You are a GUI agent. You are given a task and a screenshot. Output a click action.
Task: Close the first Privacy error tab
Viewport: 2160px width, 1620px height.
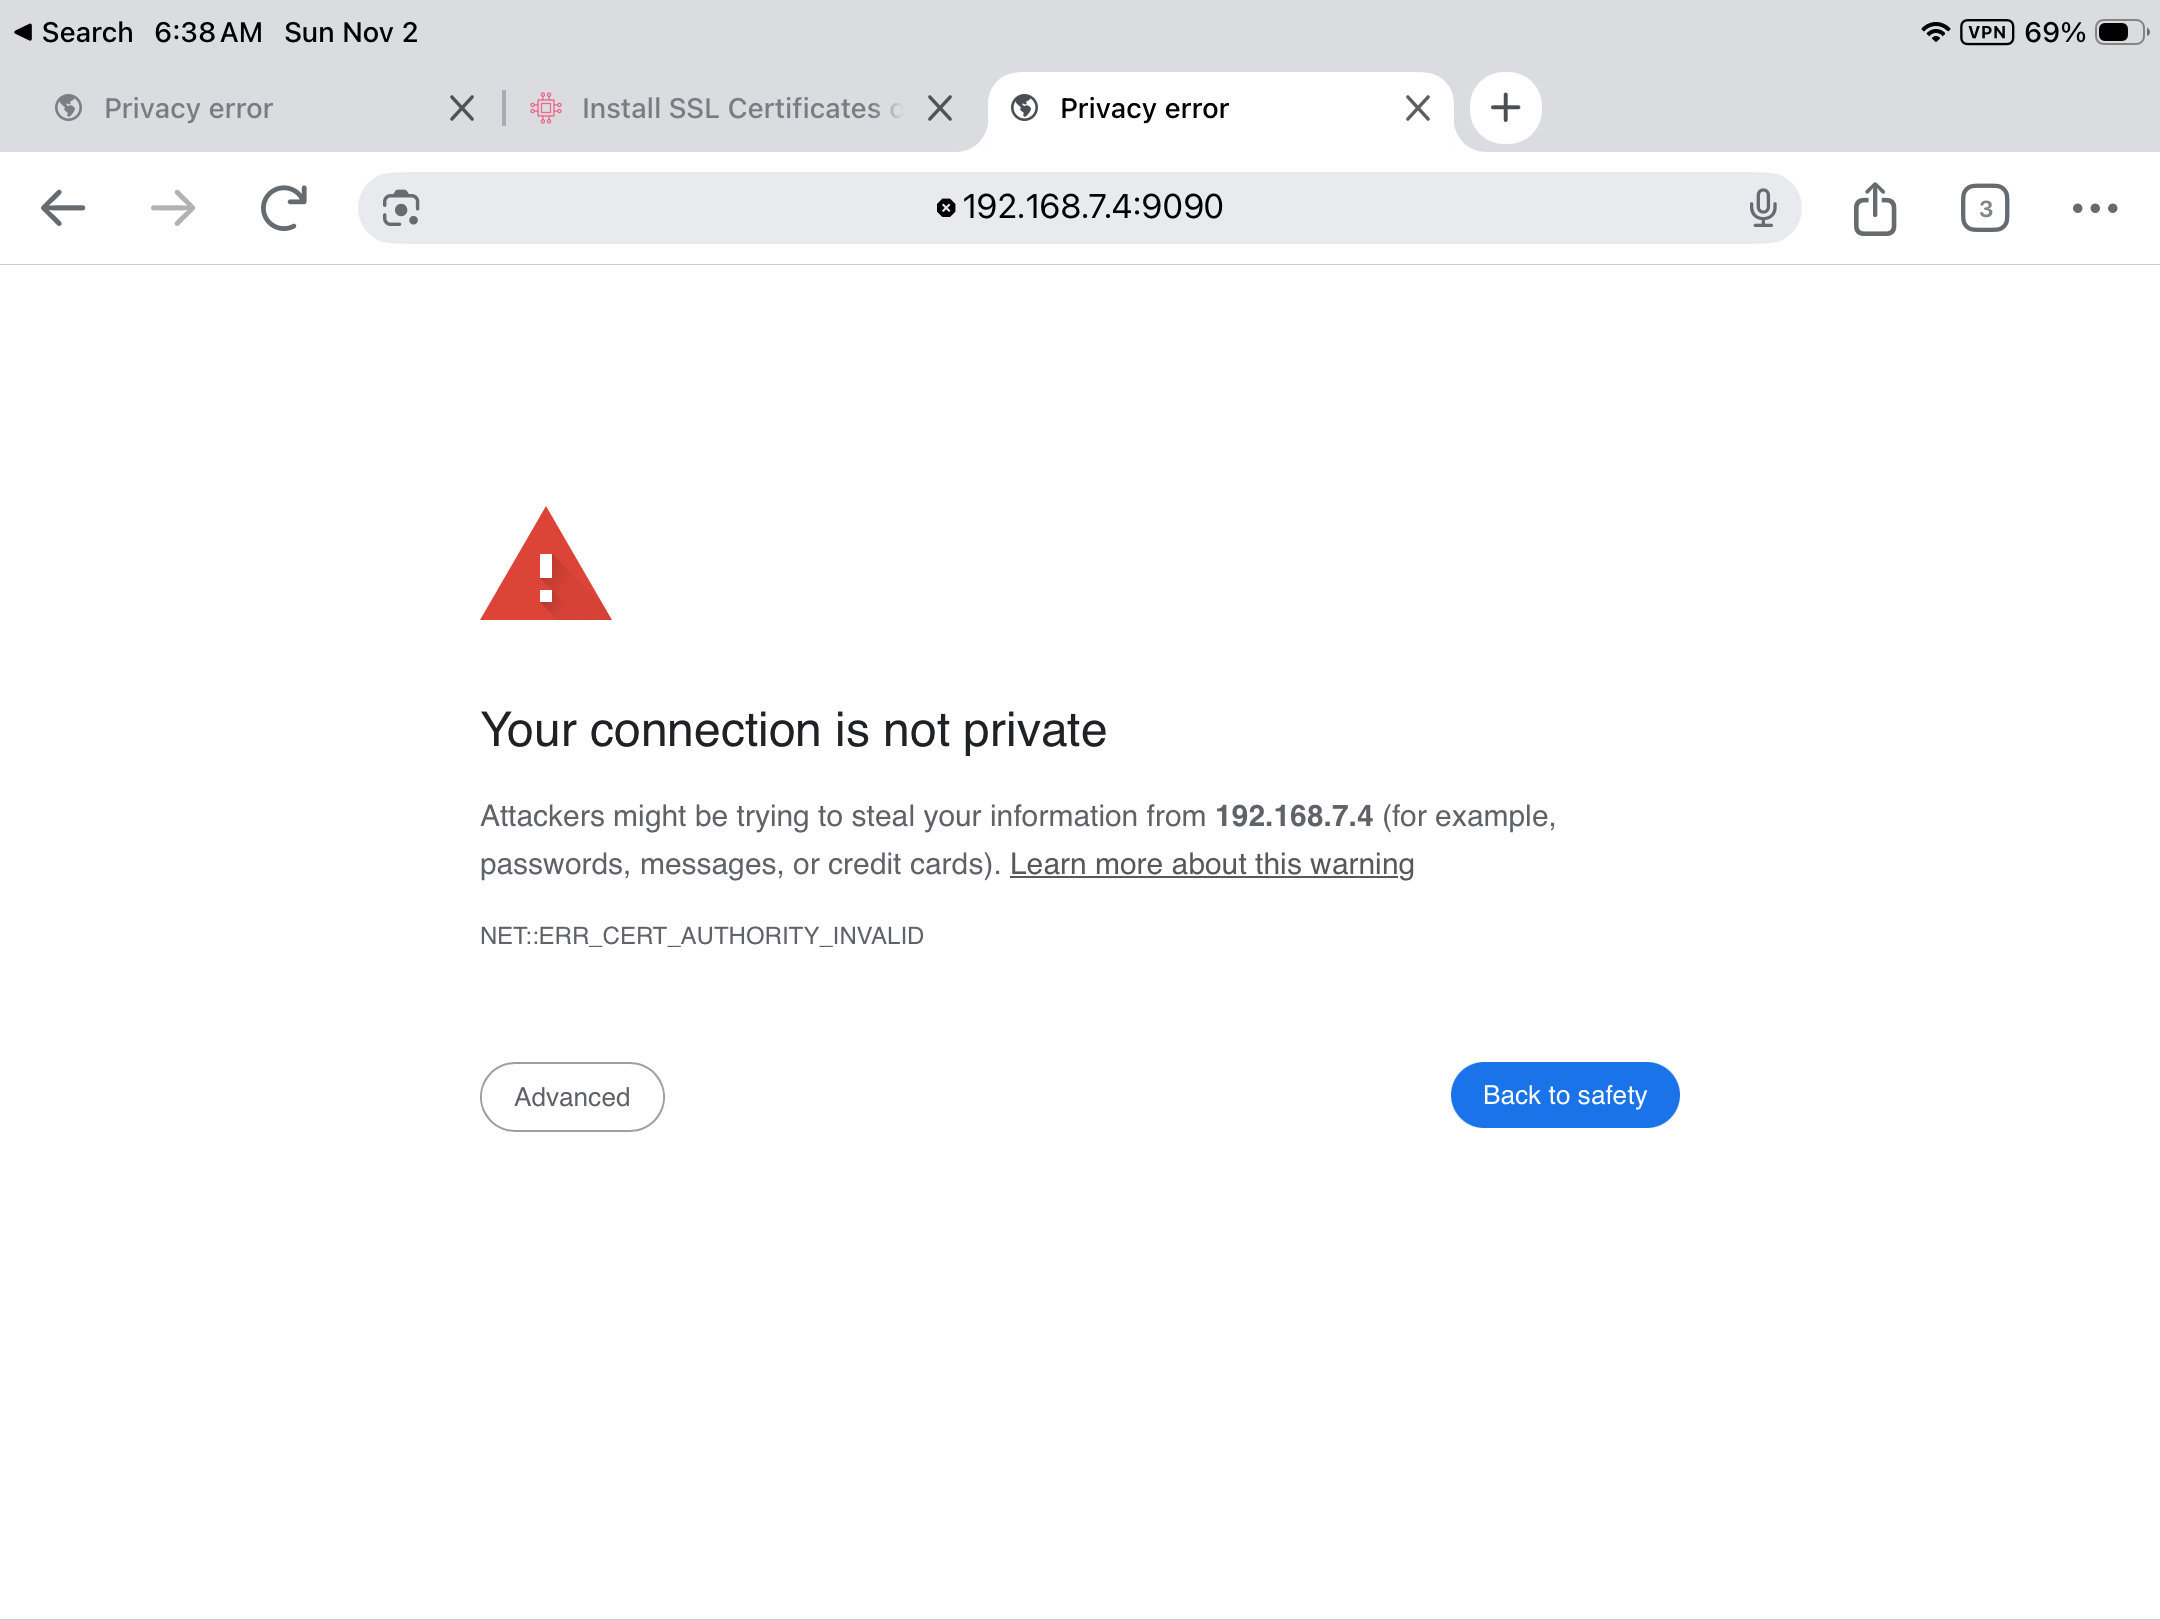point(462,108)
